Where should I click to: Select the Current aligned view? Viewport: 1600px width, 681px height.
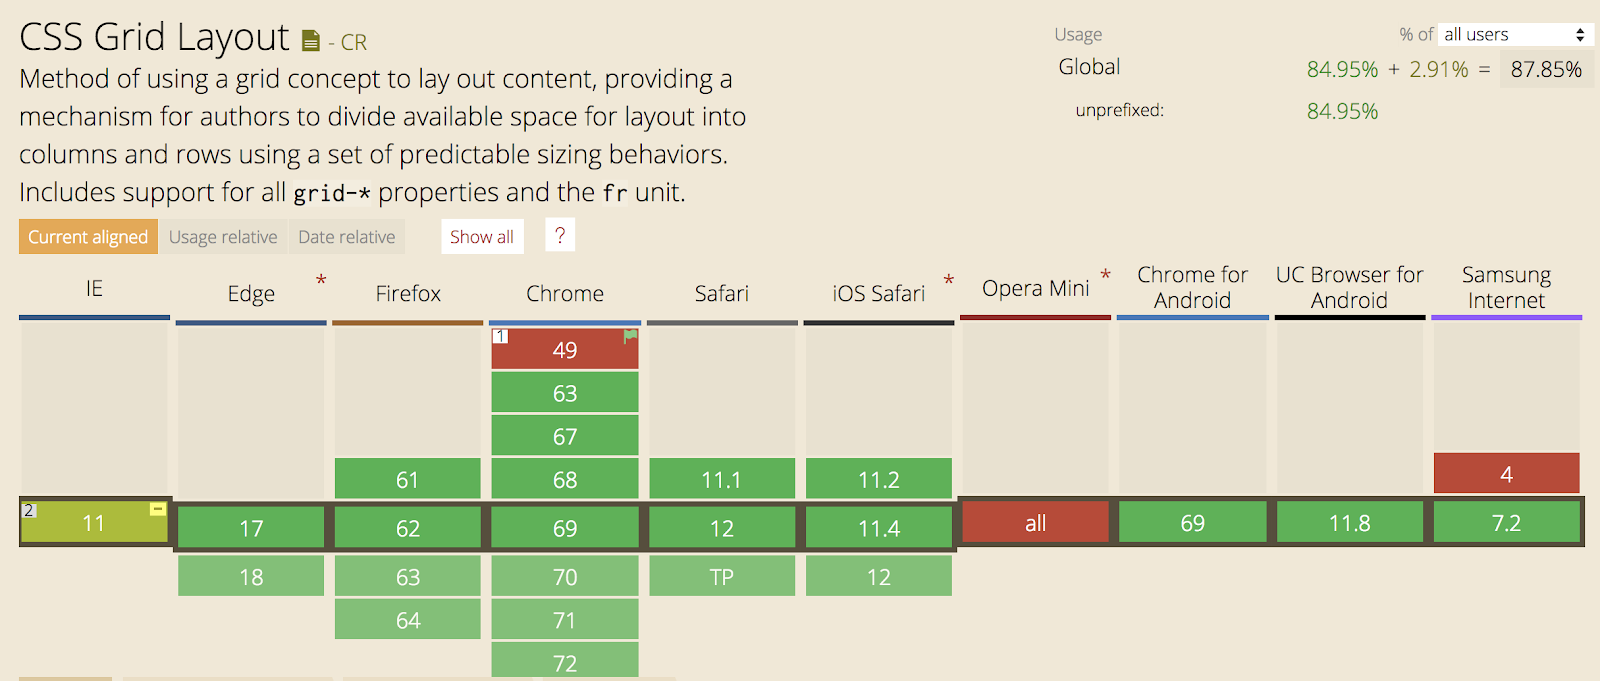point(88,237)
